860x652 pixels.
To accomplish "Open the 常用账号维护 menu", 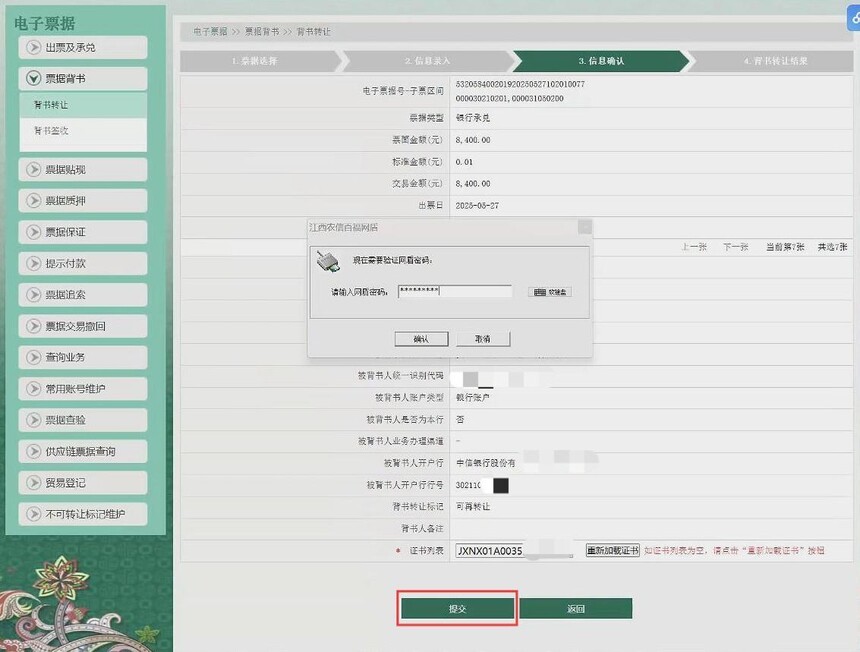I will pos(83,389).
